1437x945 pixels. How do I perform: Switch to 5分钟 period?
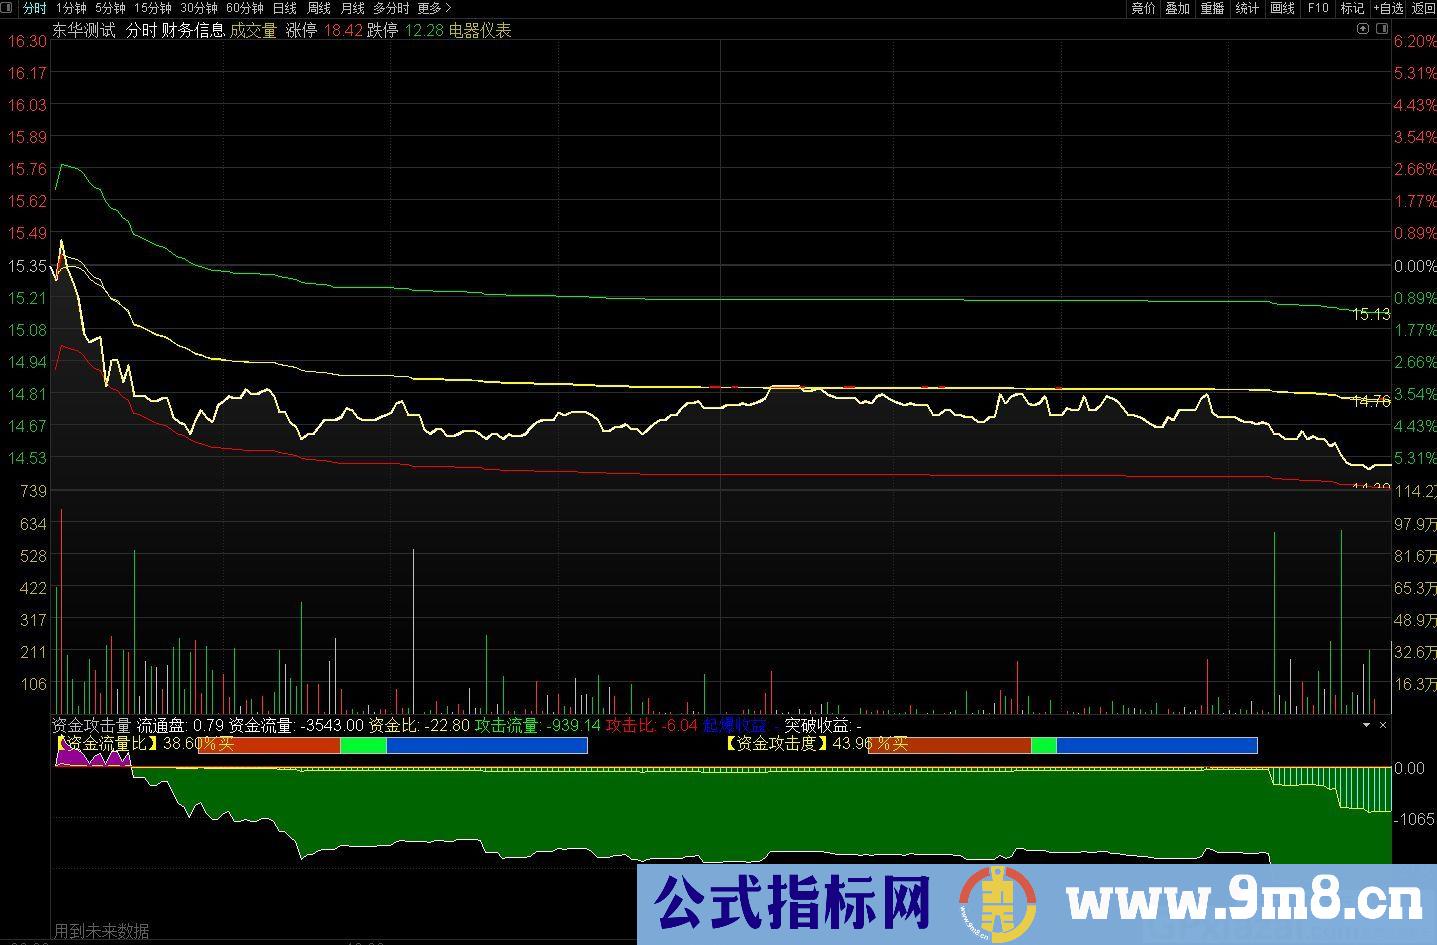[x=110, y=8]
